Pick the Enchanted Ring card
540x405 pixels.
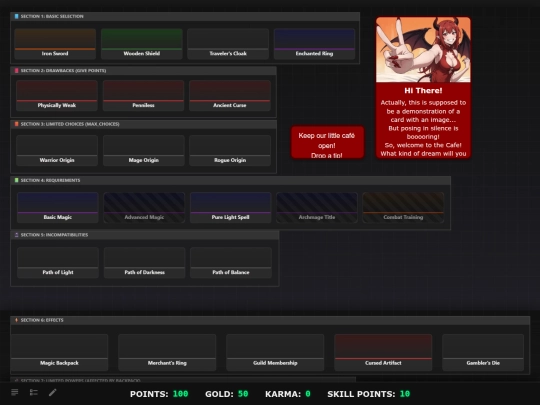[x=314, y=44]
